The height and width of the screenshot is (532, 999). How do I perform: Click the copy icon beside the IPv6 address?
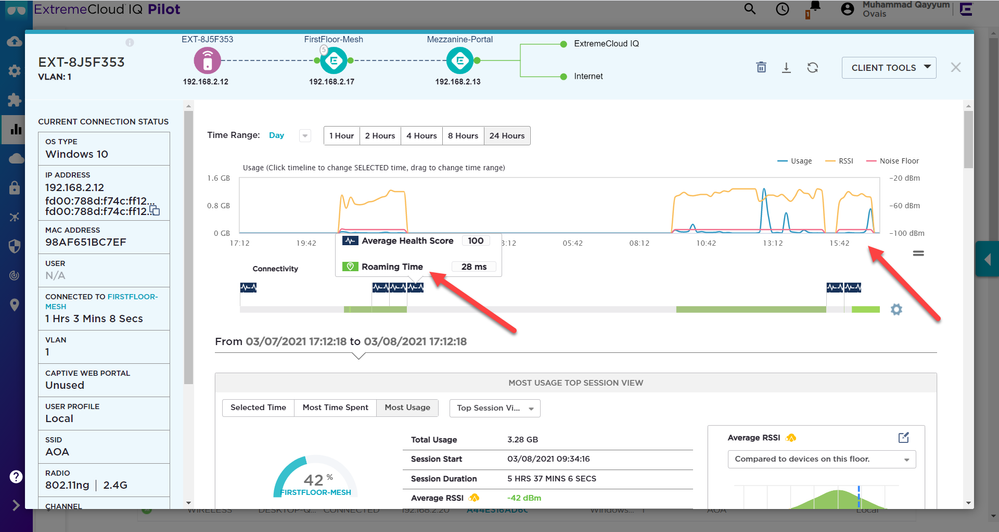click(155, 210)
